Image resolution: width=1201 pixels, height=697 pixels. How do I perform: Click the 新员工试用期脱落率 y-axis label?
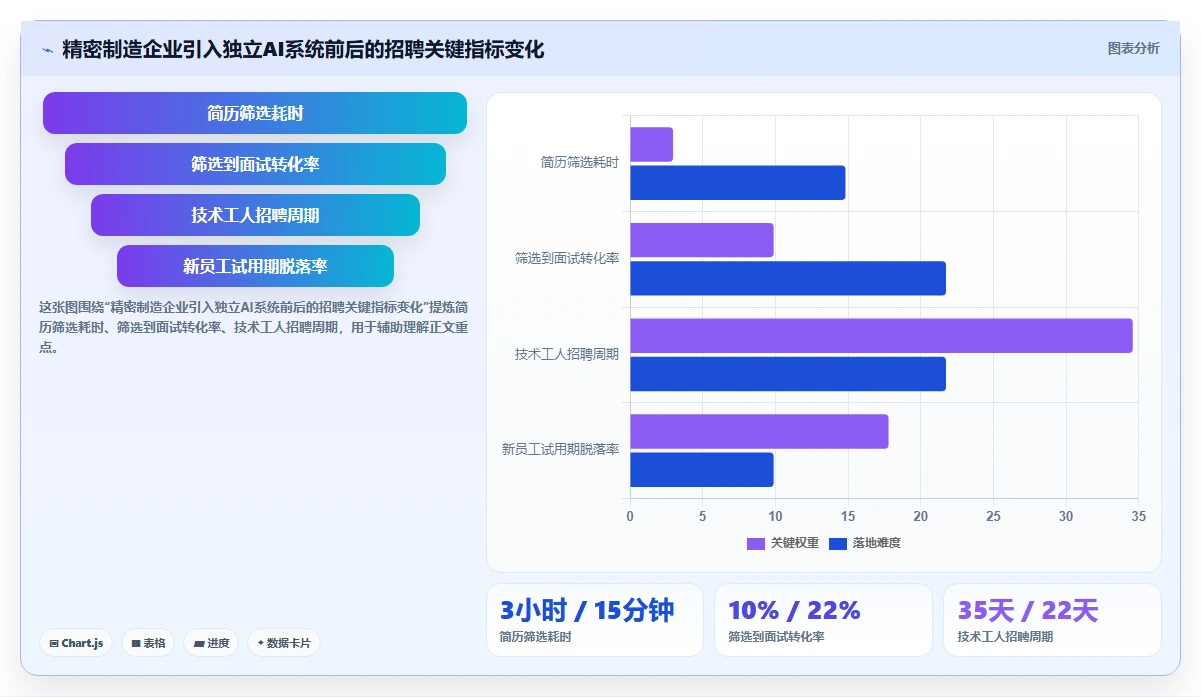point(560,450)
